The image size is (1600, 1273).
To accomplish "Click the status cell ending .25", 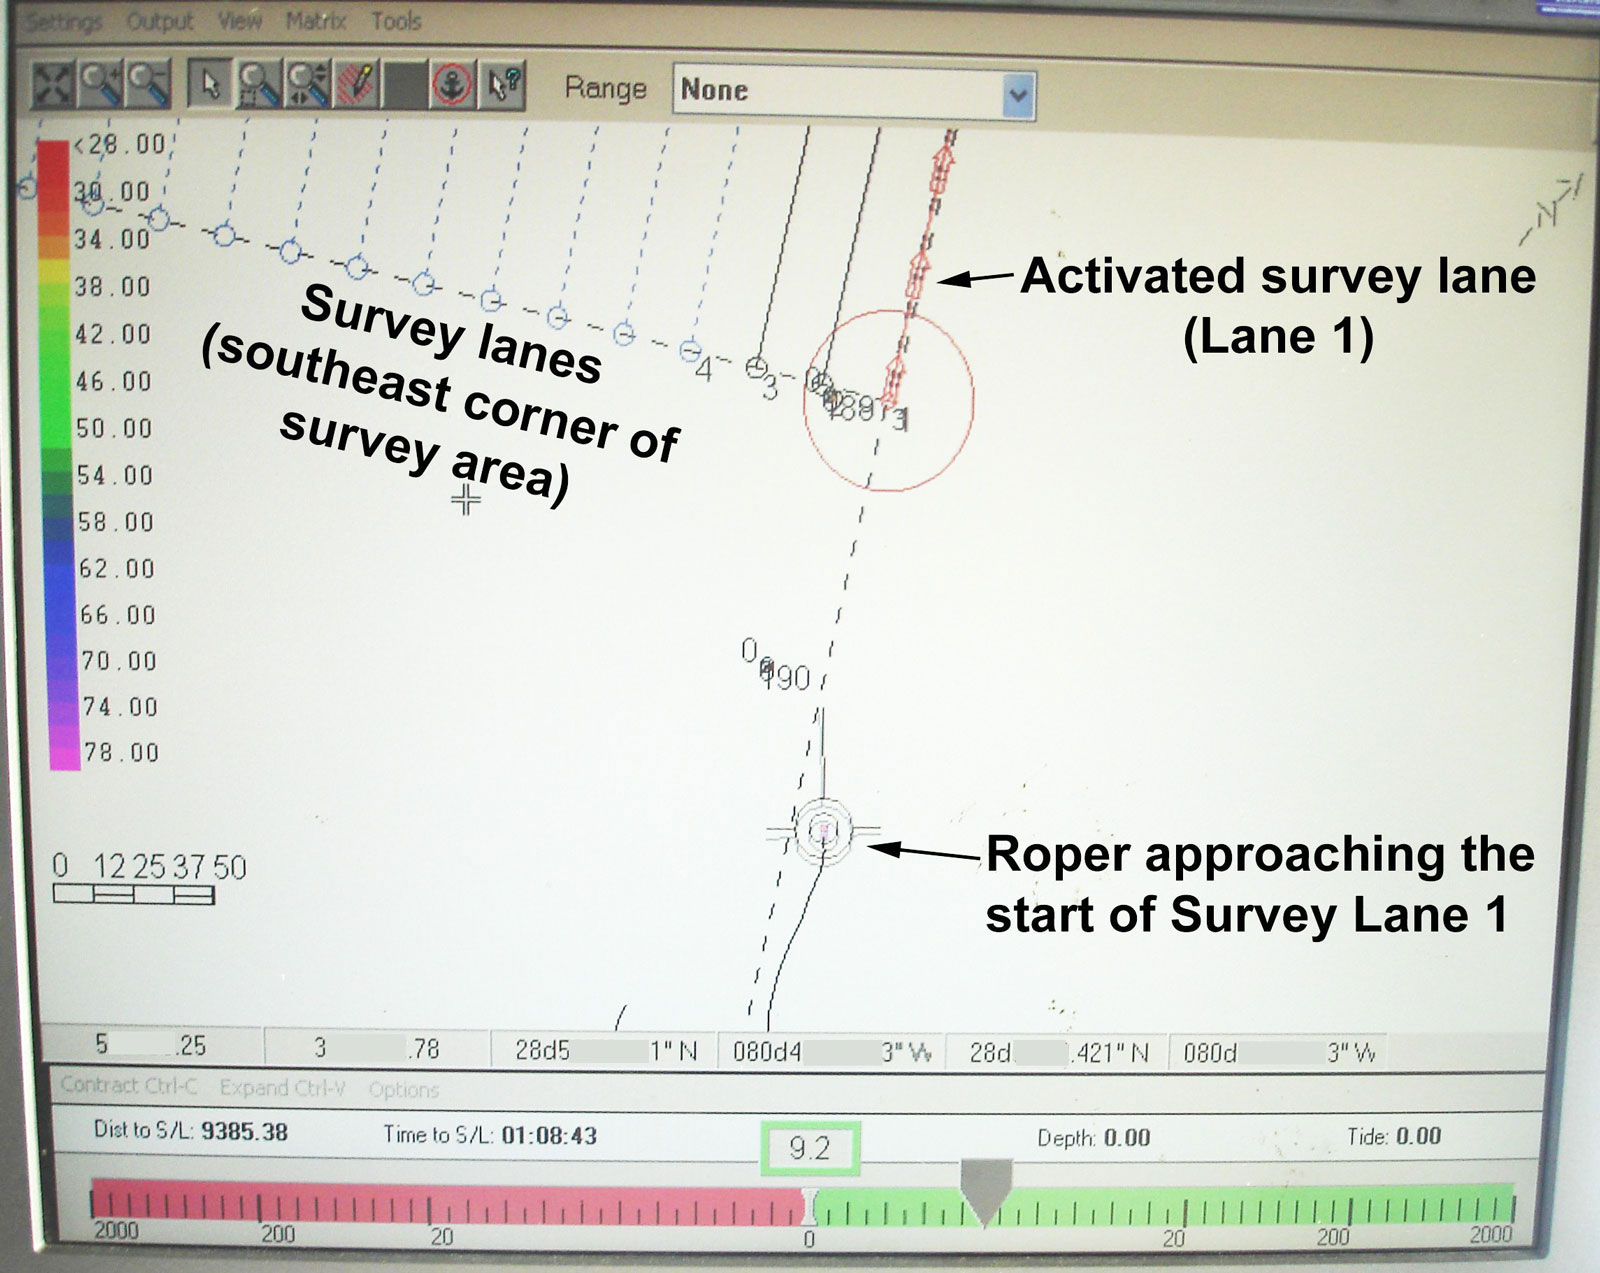I will tap(151, 1045).
